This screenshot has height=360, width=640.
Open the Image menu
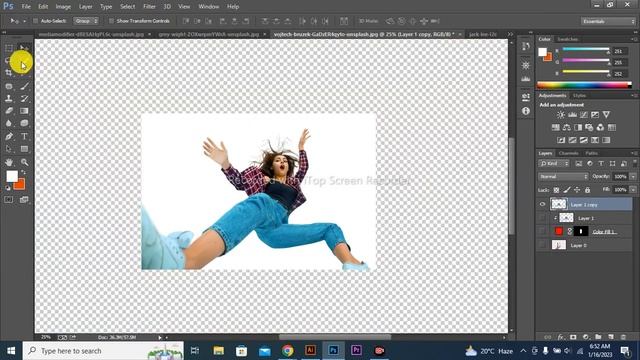pyautogui.click(x=63, y=7)
